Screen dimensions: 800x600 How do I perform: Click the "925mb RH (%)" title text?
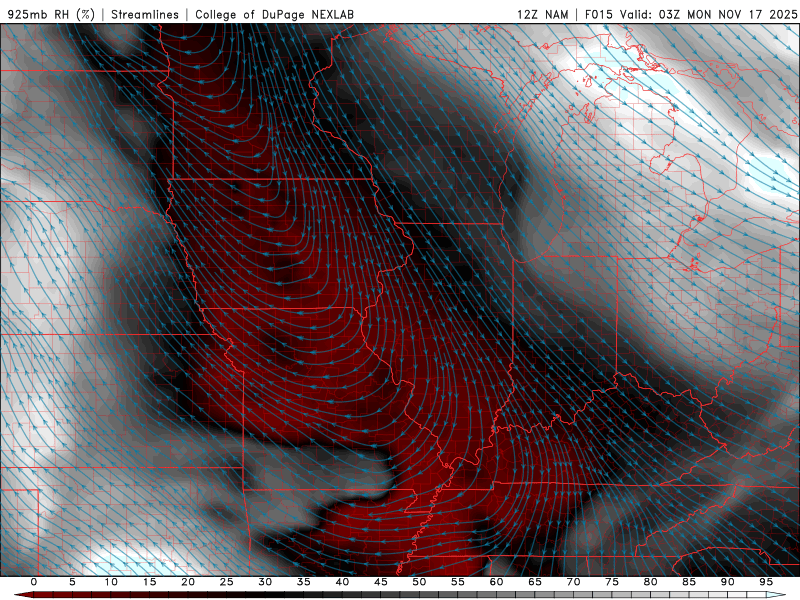[51, 14]
